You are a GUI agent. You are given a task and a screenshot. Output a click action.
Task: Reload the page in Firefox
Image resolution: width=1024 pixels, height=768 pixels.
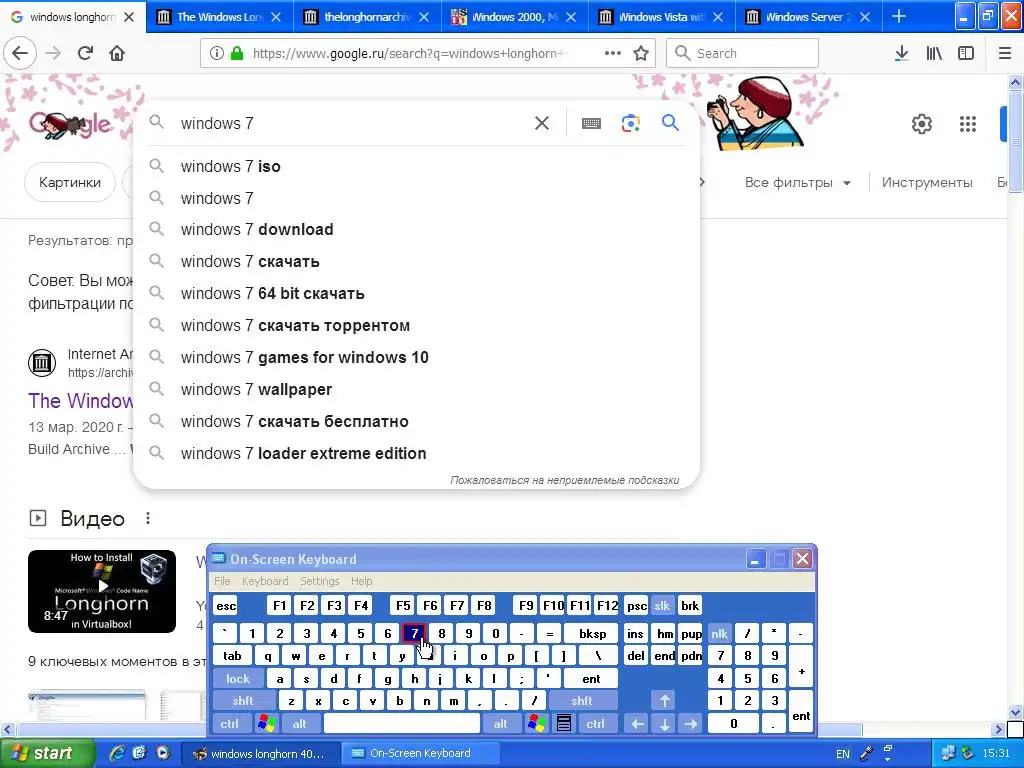[x=85, y=53]
